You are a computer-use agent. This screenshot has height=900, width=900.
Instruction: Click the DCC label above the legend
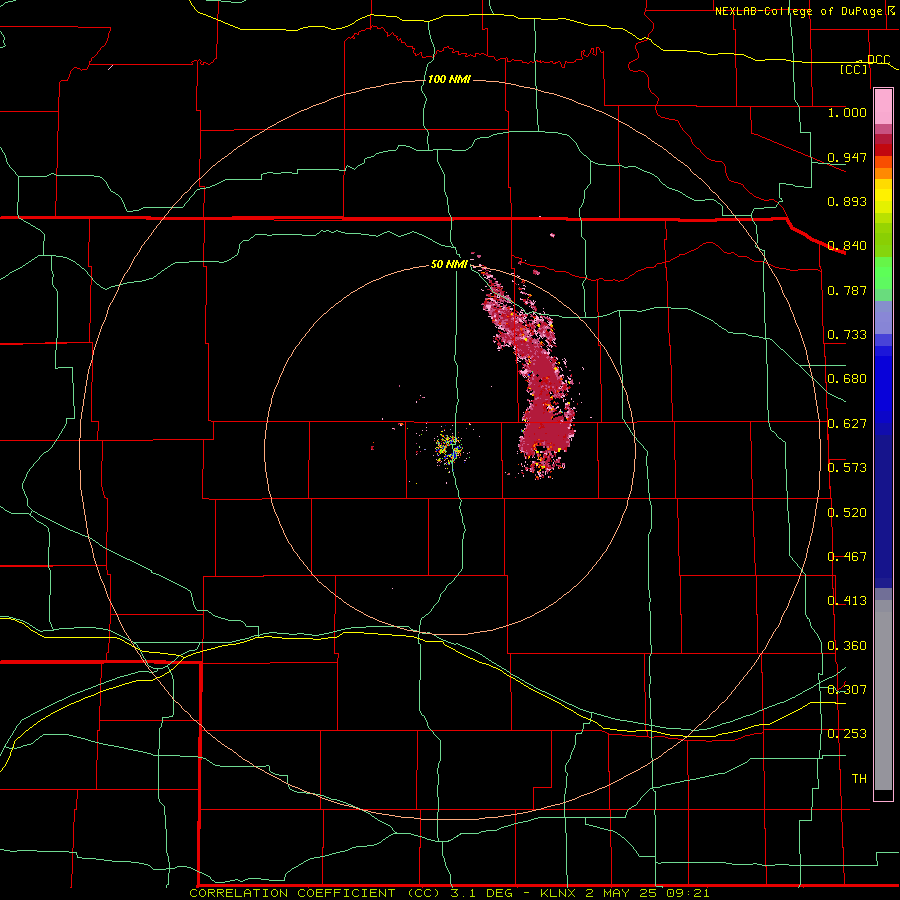coord(878,60)
